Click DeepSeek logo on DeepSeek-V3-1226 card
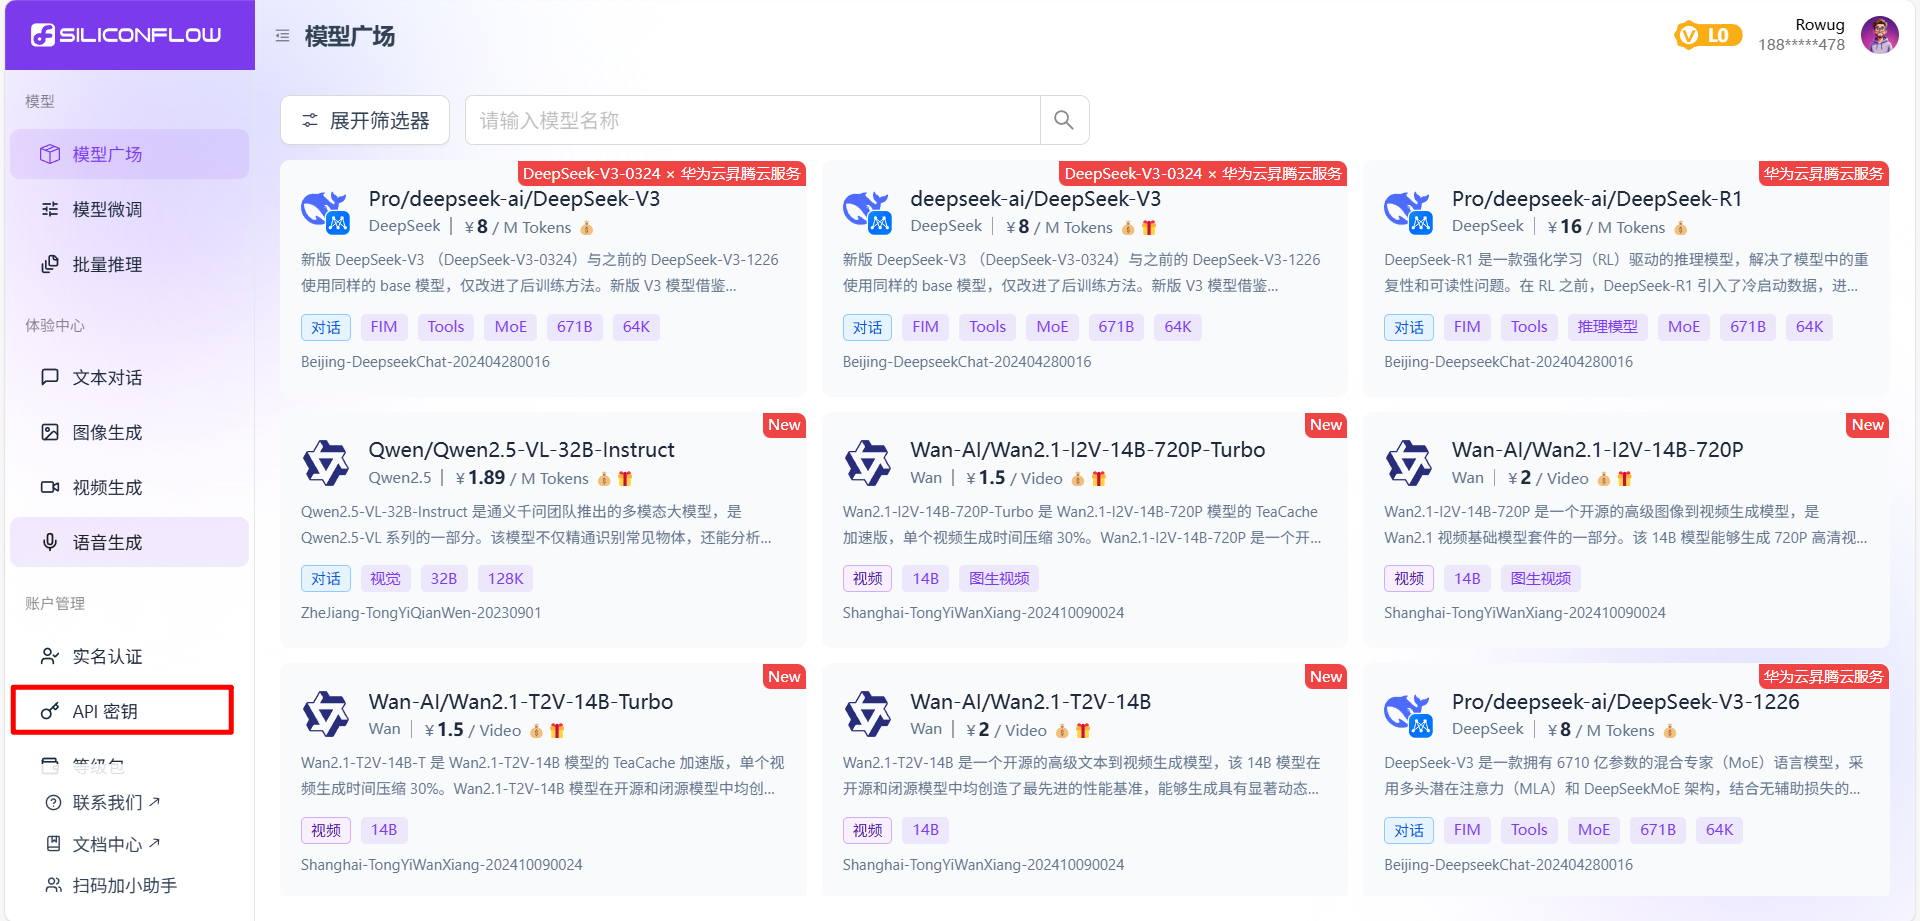The image size is (1920, 921). coord(1408,715)
